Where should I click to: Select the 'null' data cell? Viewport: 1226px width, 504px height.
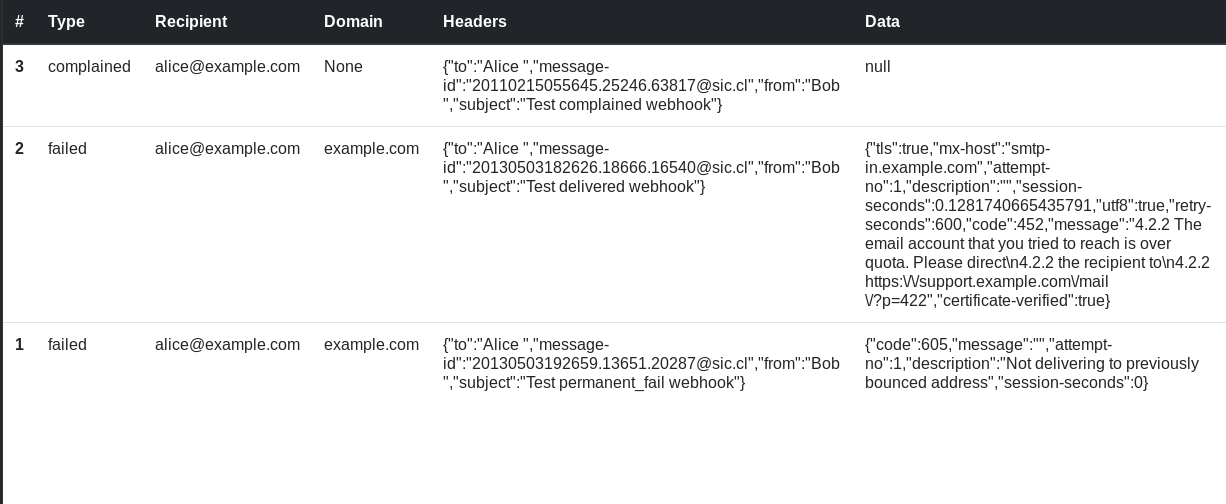pyautogui.click(x=877, y=67)
